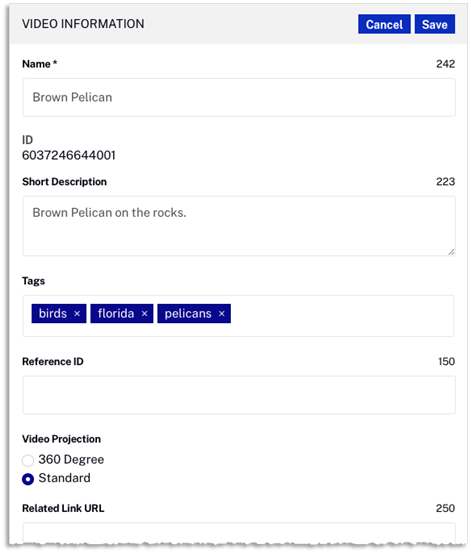471x554 pixels.
Task: Click the 360 Degree label text
Action: click(71, 459)
